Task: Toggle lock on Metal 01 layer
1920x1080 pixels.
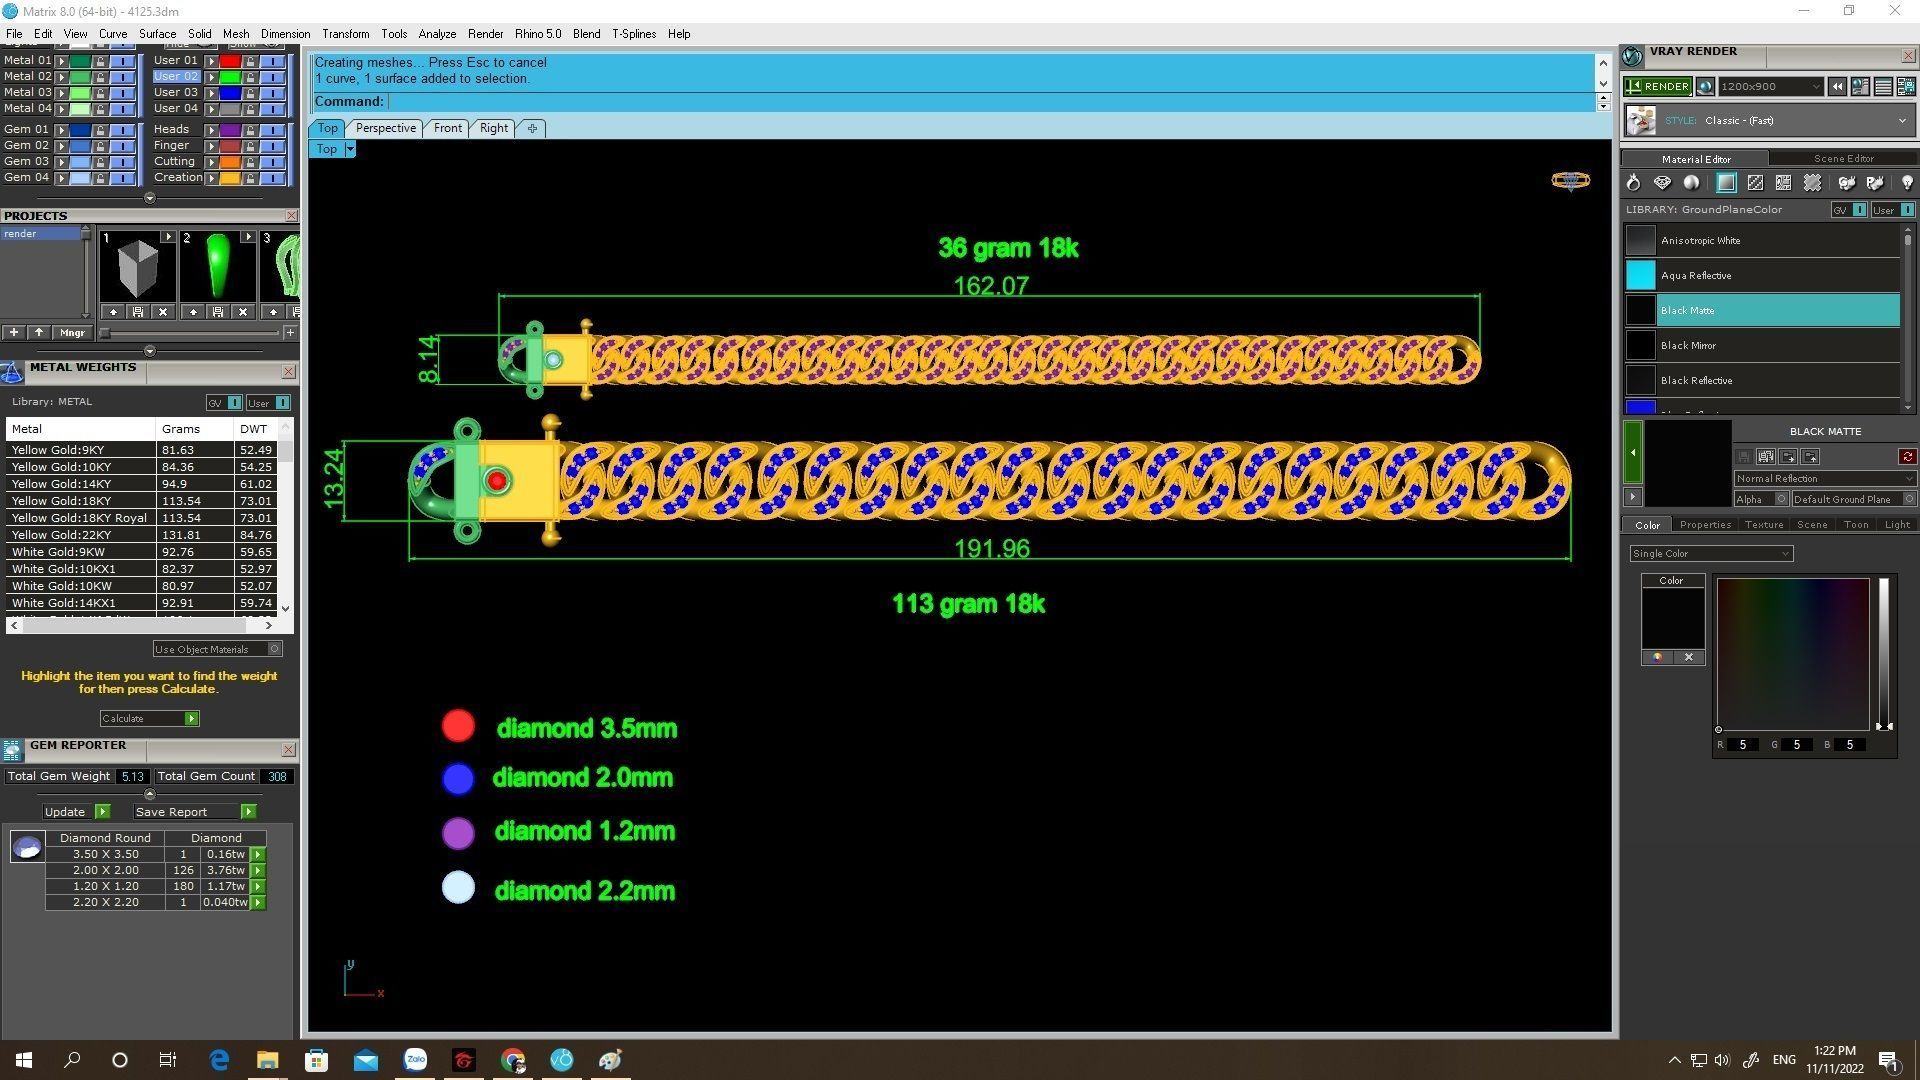Action: point(100,61)
